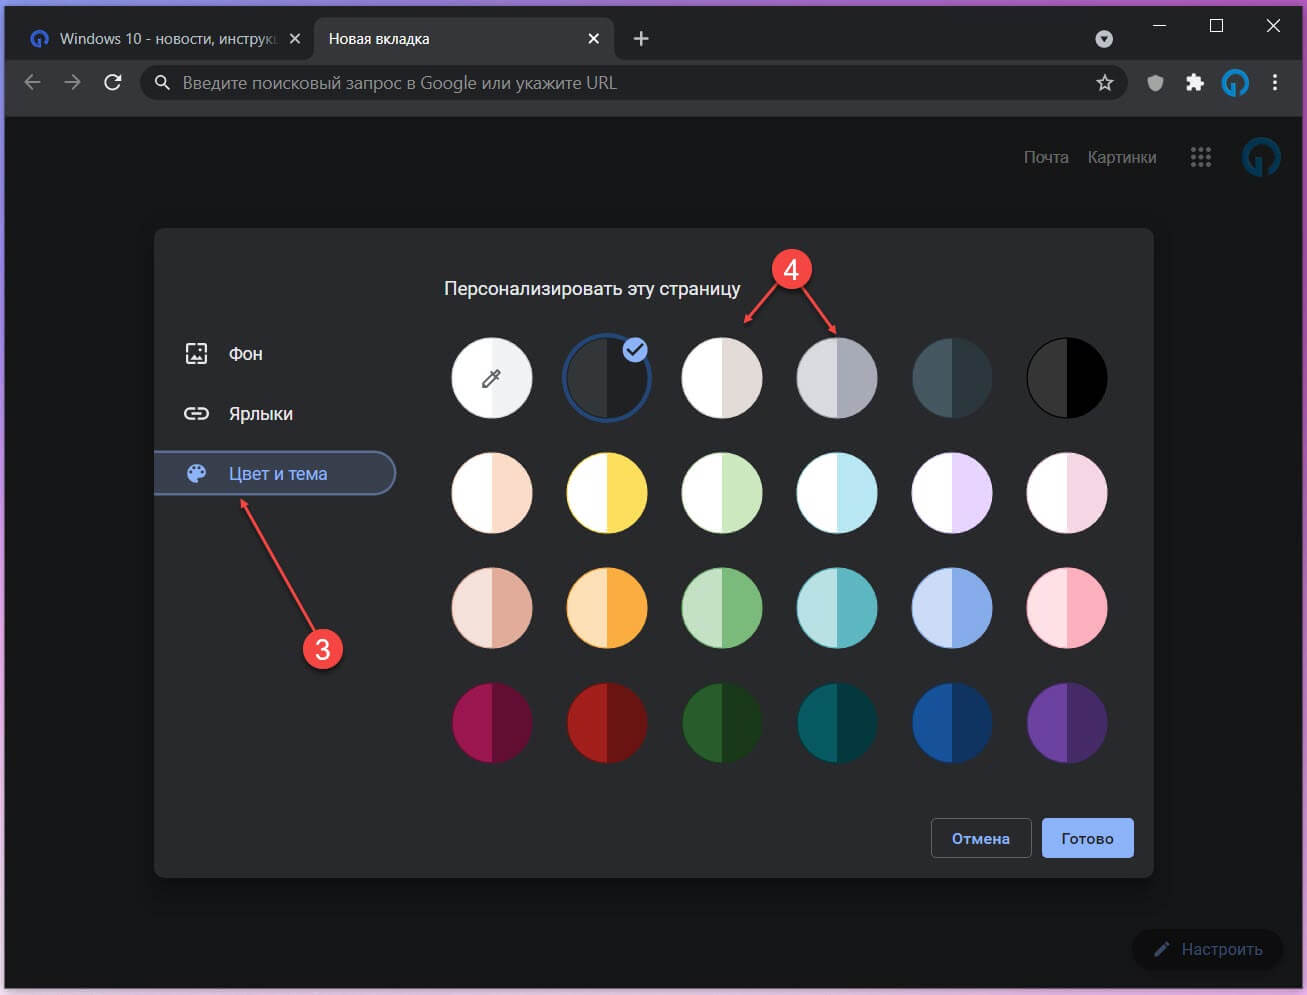The width and height of the screenshot is (1307, 995).
Task: Open Chrome's three-dot menu
Action: (1274, 83)
